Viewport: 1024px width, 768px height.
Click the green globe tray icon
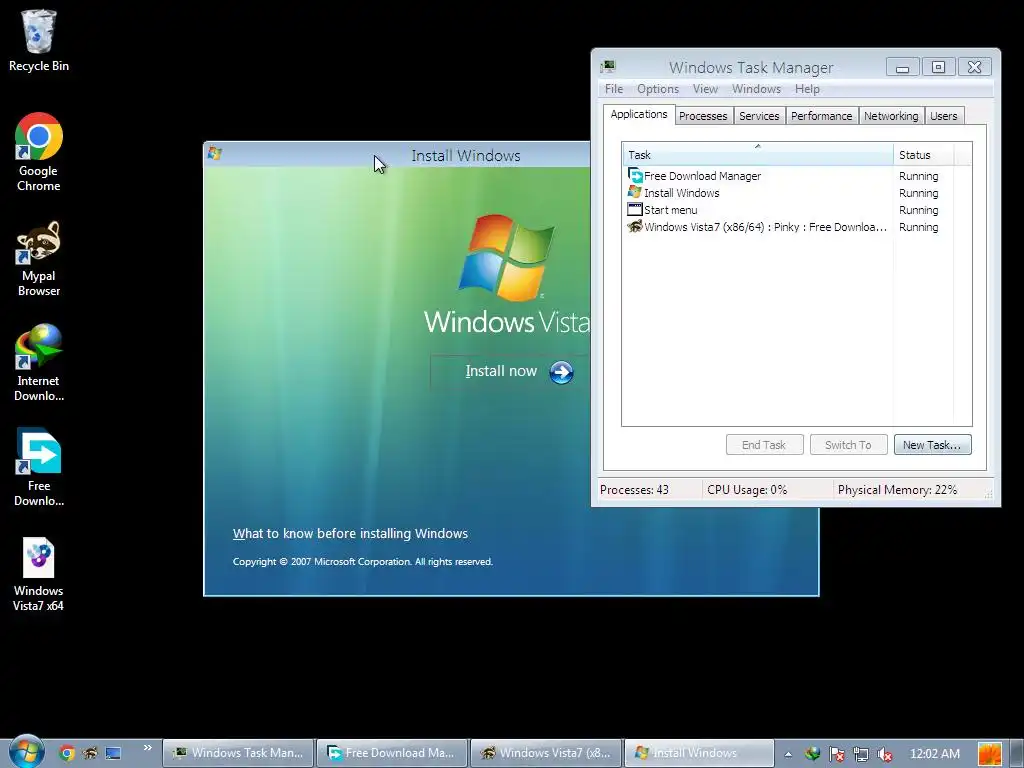pyautogui.click(x=812, y=754)
